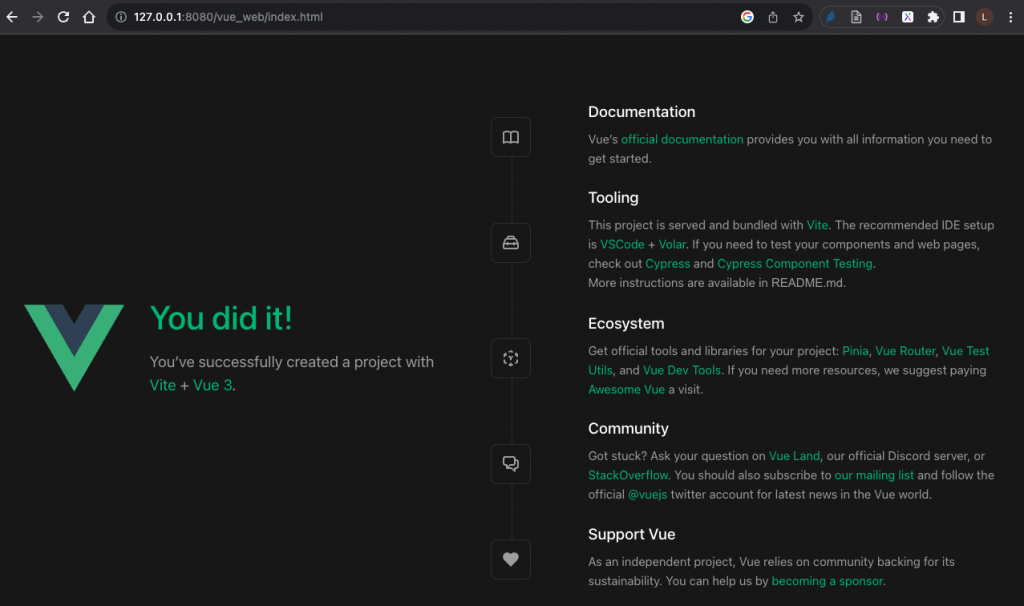Click the Vue logo image
1024x606 pixels.
click(74, 347)
